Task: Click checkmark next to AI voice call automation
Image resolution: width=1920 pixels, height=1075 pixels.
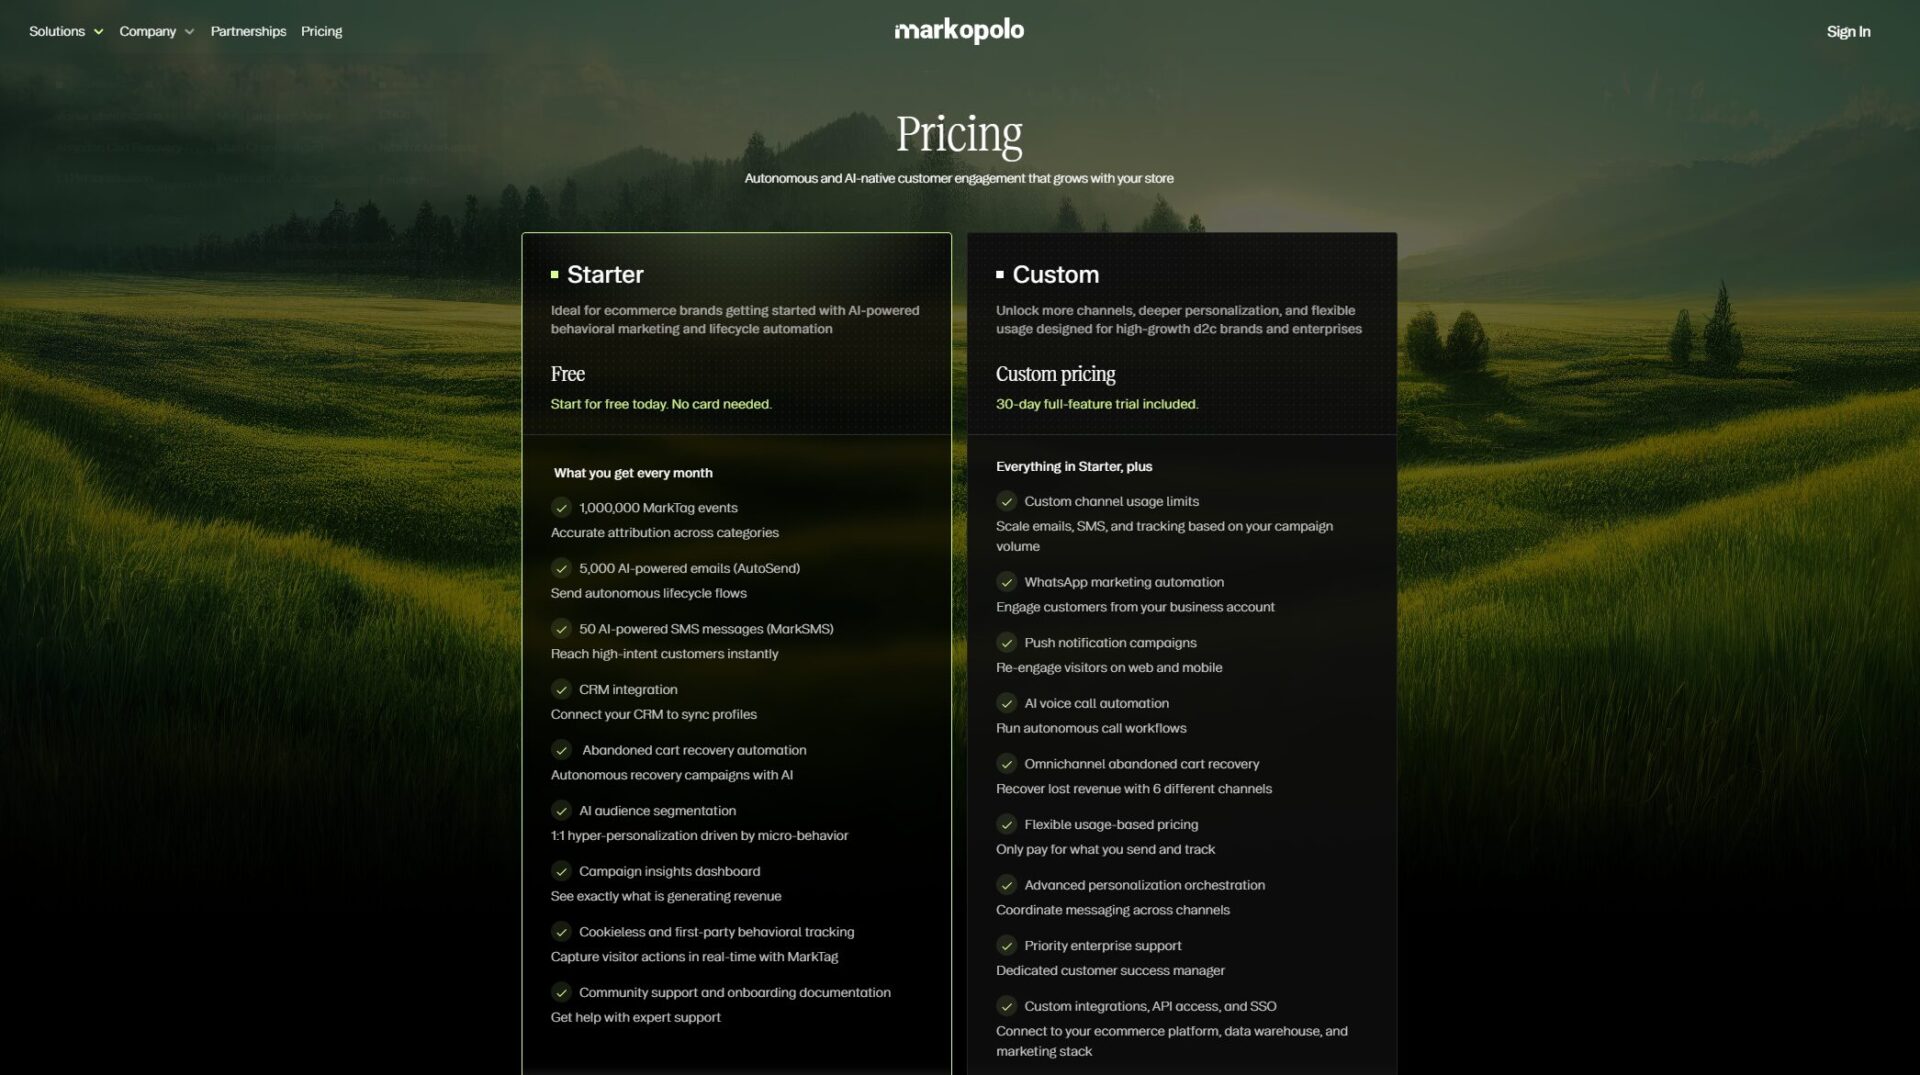Action: pyautogui.click(x=1007, y=703)
